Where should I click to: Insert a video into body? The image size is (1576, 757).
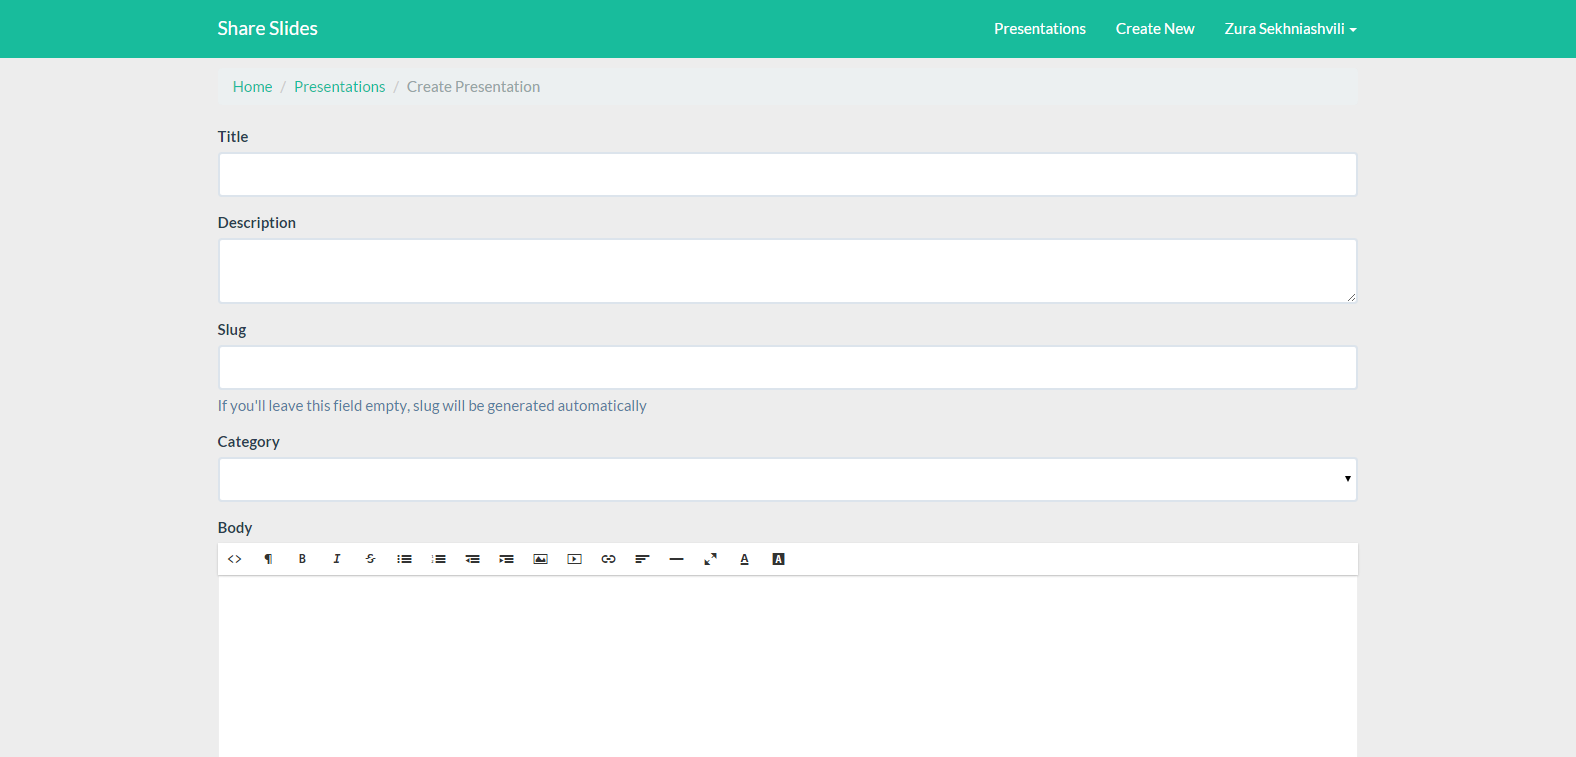tap(574, 559)
